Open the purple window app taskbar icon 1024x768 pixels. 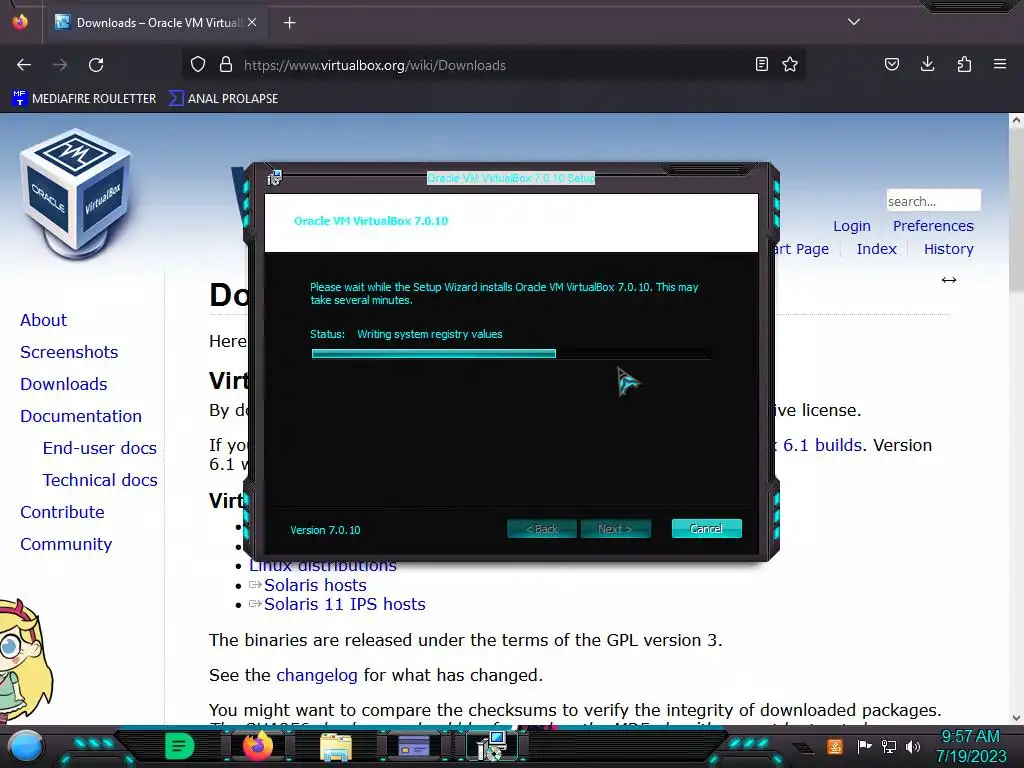point(414,746)
